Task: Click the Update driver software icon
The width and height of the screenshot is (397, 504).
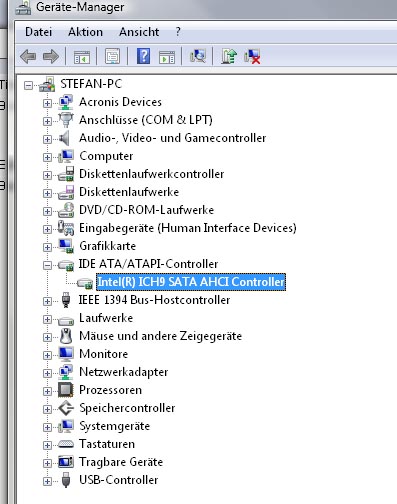Action: pyautogui.click(x=229, y=56)
